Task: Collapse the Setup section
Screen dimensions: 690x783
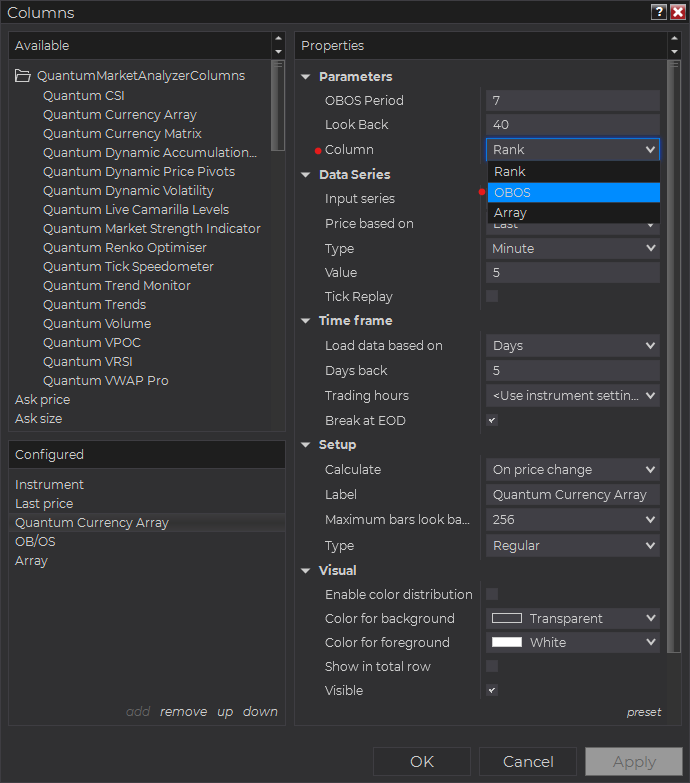Action: coord(306,444)
